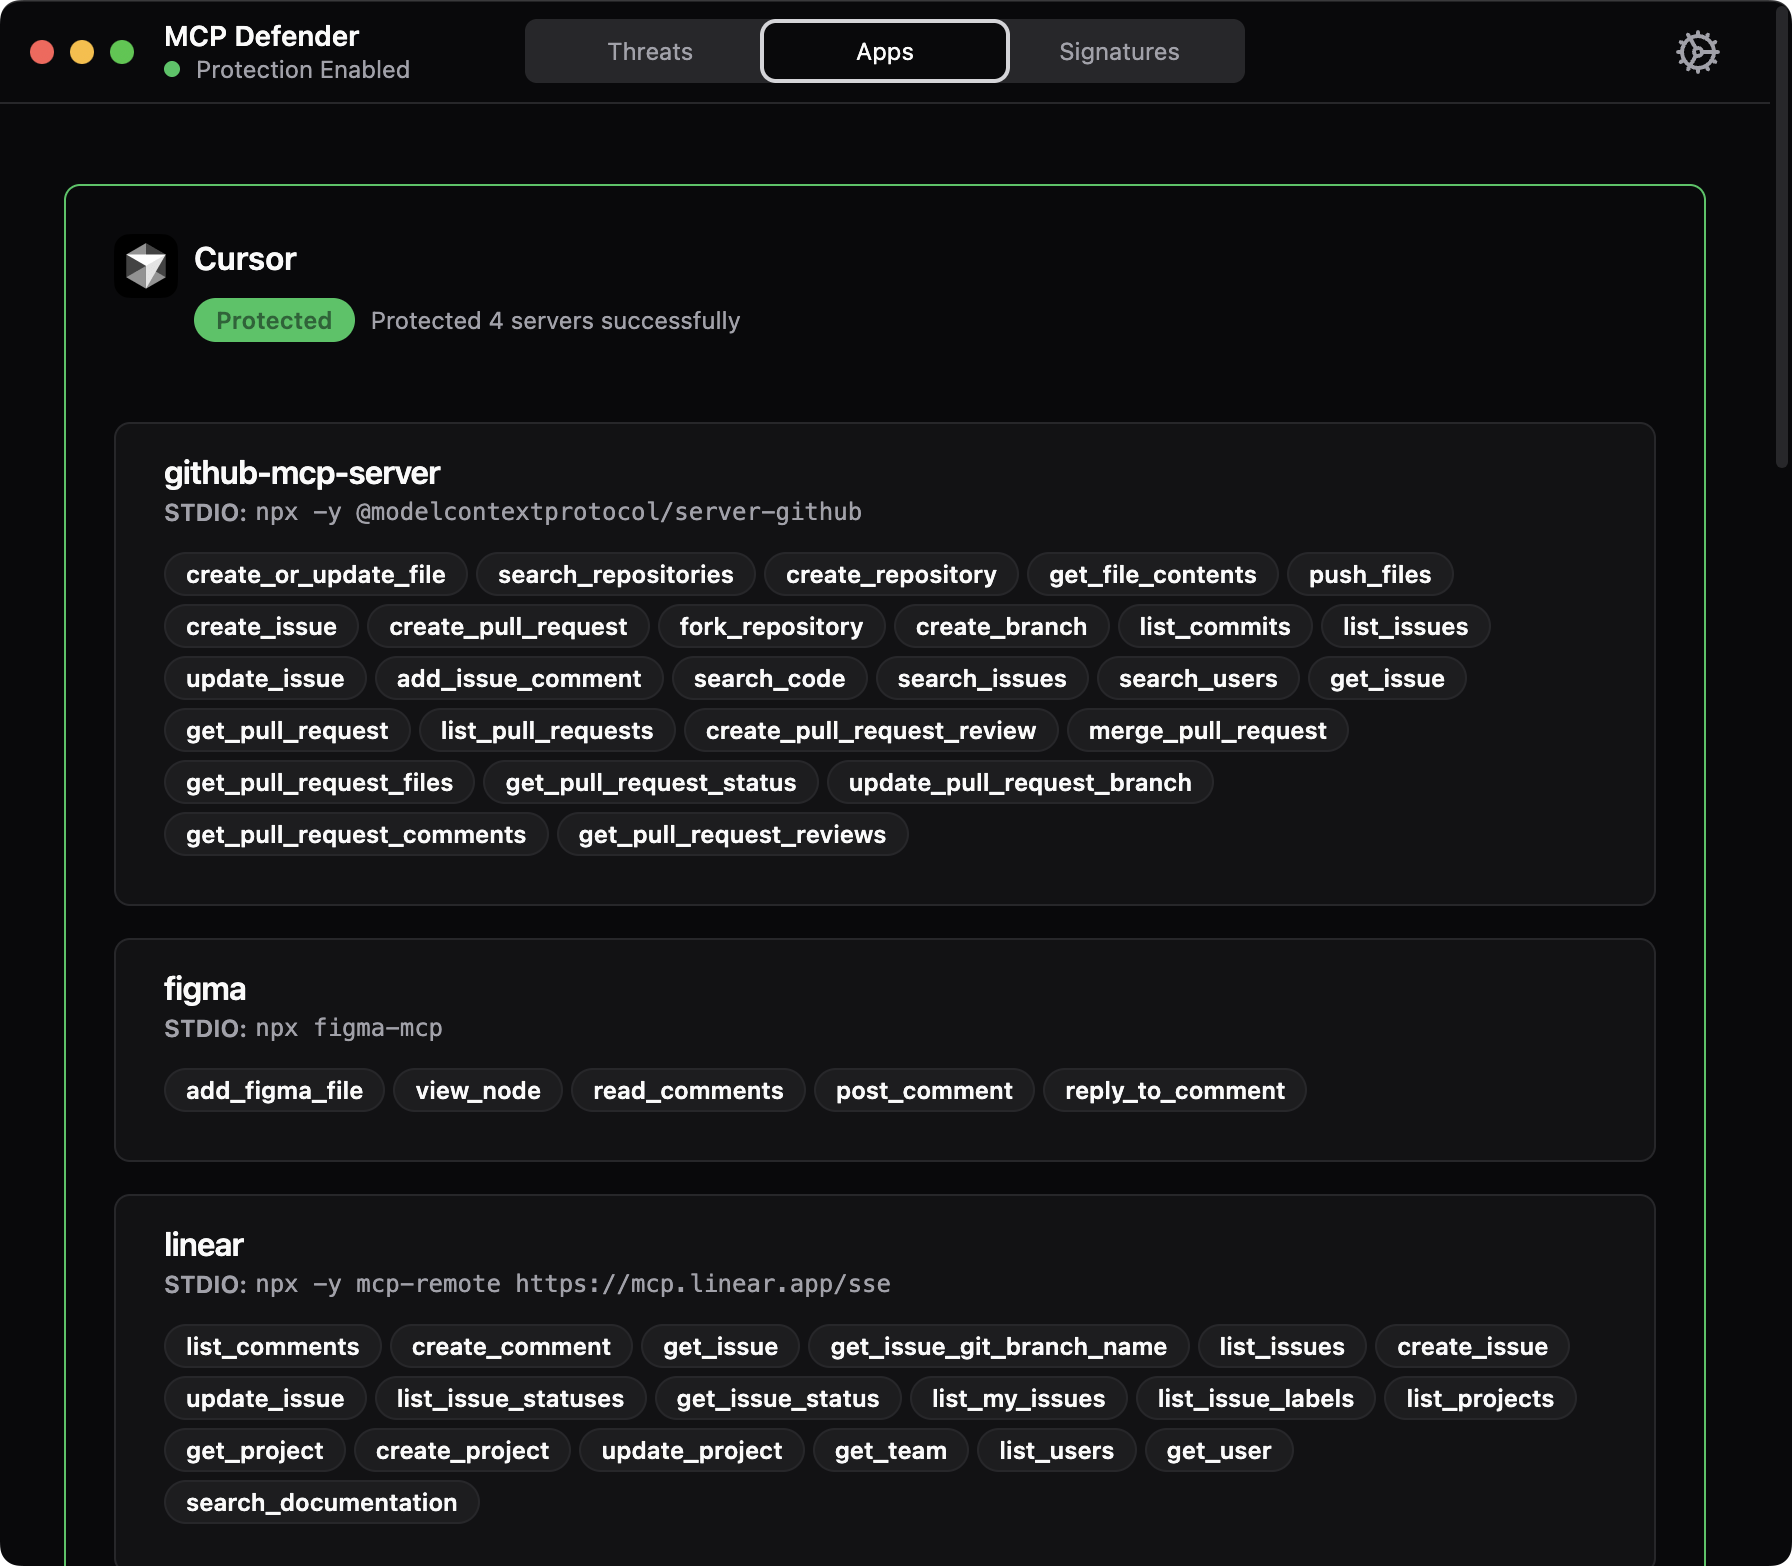Select the reply_to_comment tool chip
1792x1566 pixels.
(1174, 1091)
